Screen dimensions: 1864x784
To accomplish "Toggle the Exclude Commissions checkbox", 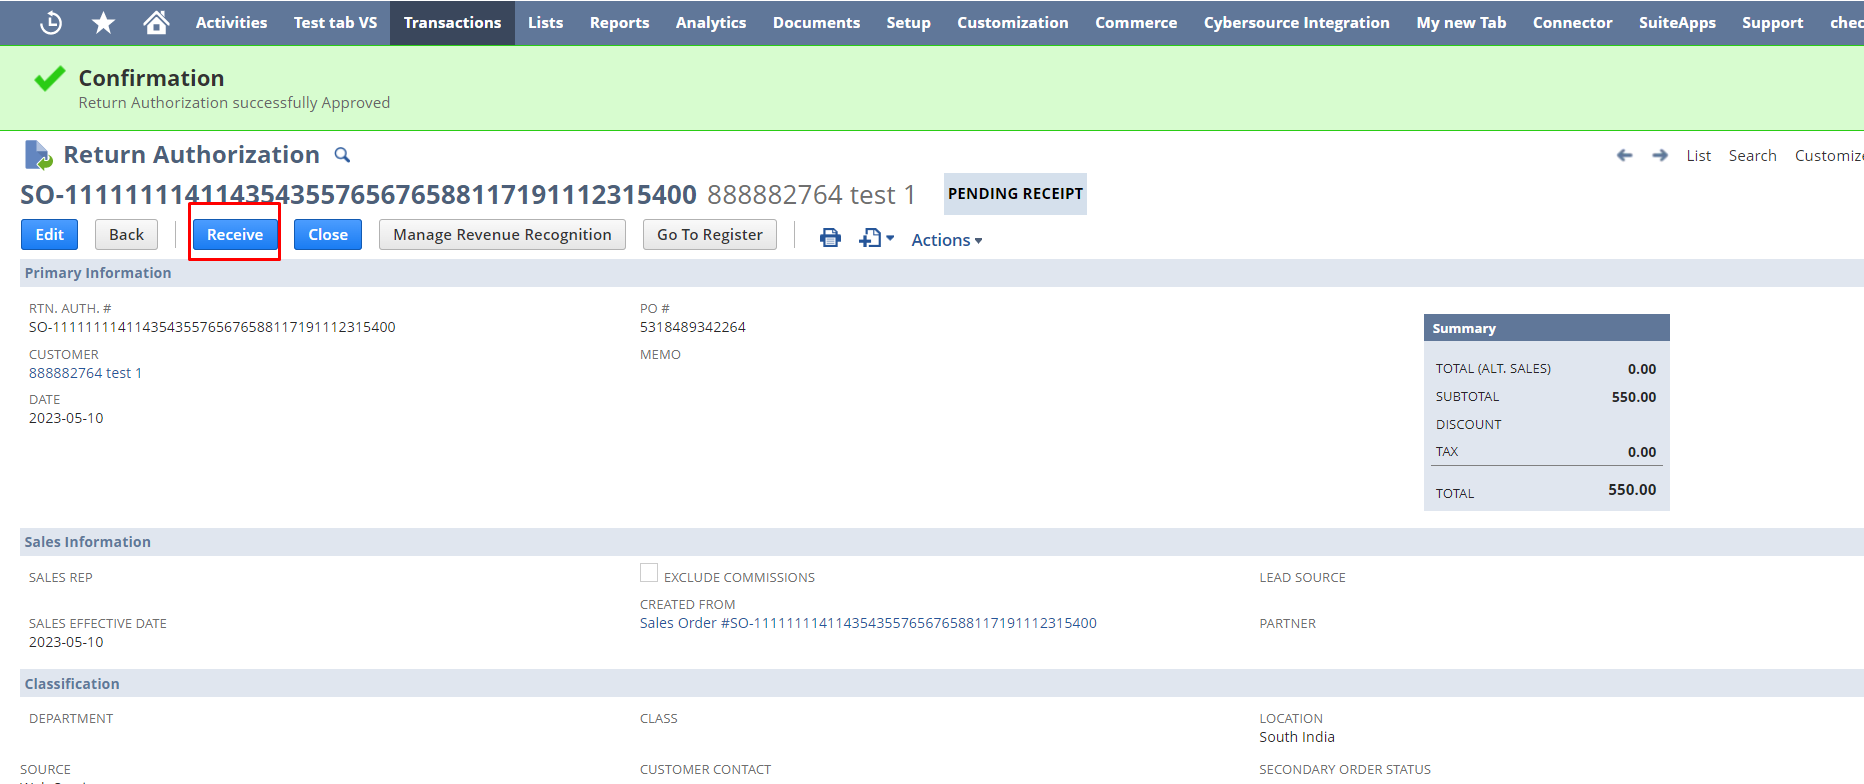I will [x=649, y=573].
